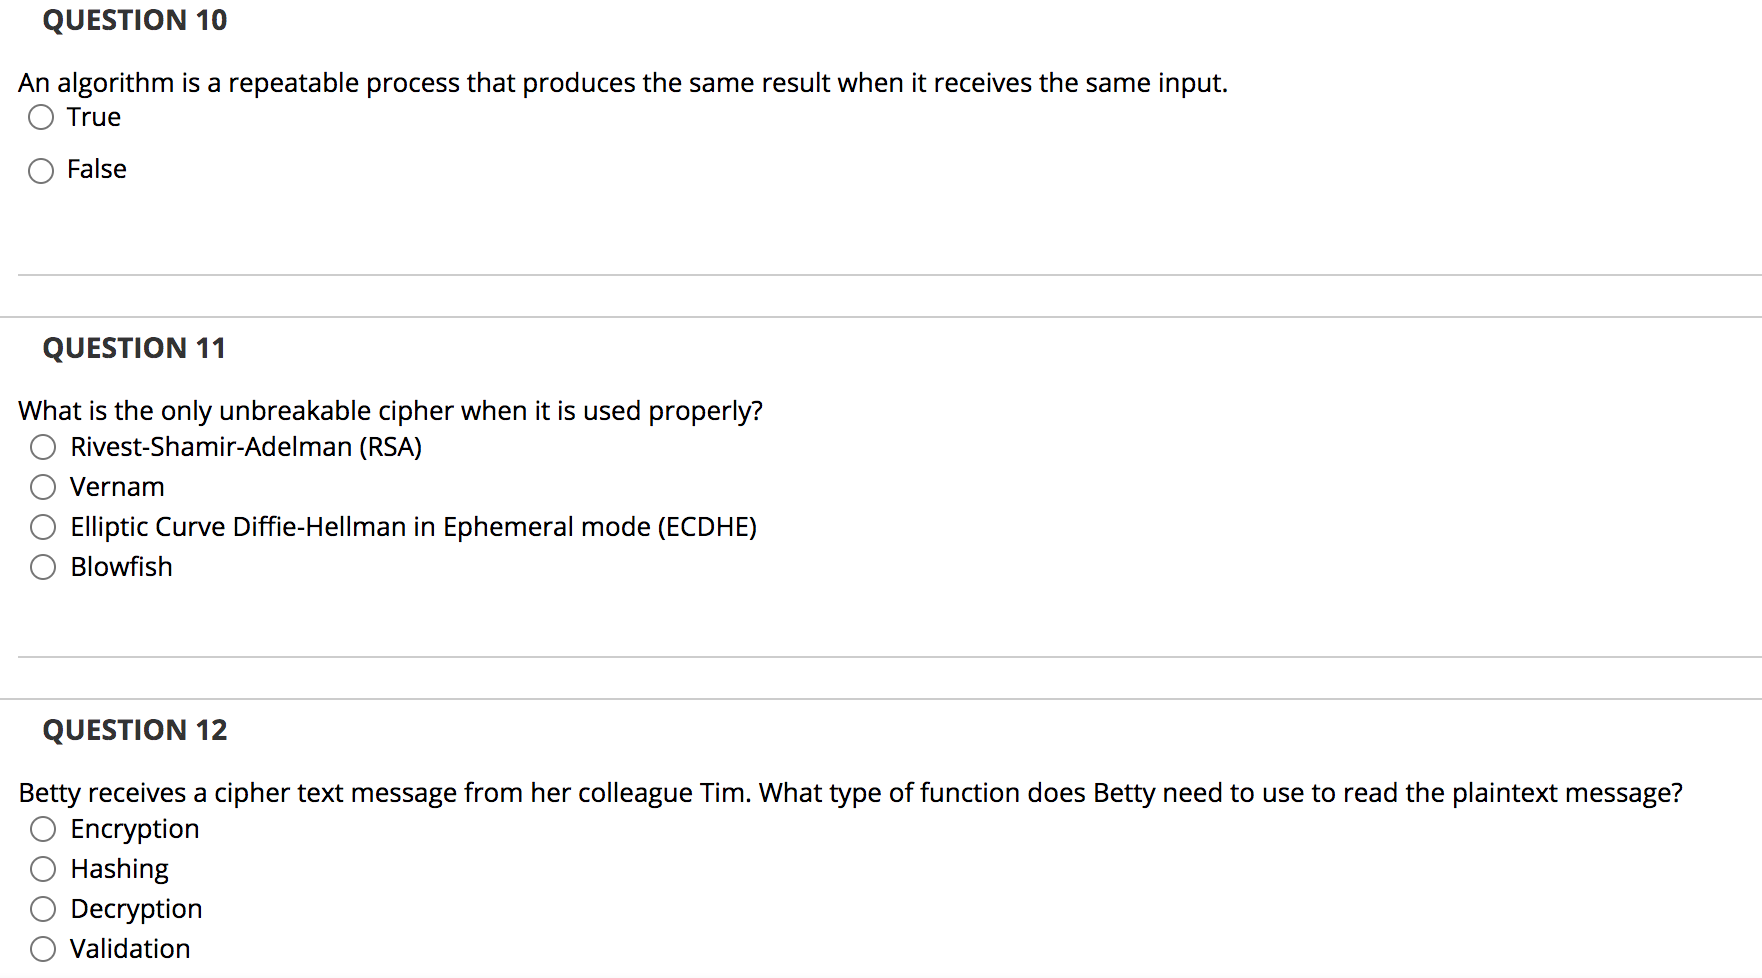Select False for Question 10
Image resolution: width=1762 pixels, height=978 pixels.
[40, 170]
